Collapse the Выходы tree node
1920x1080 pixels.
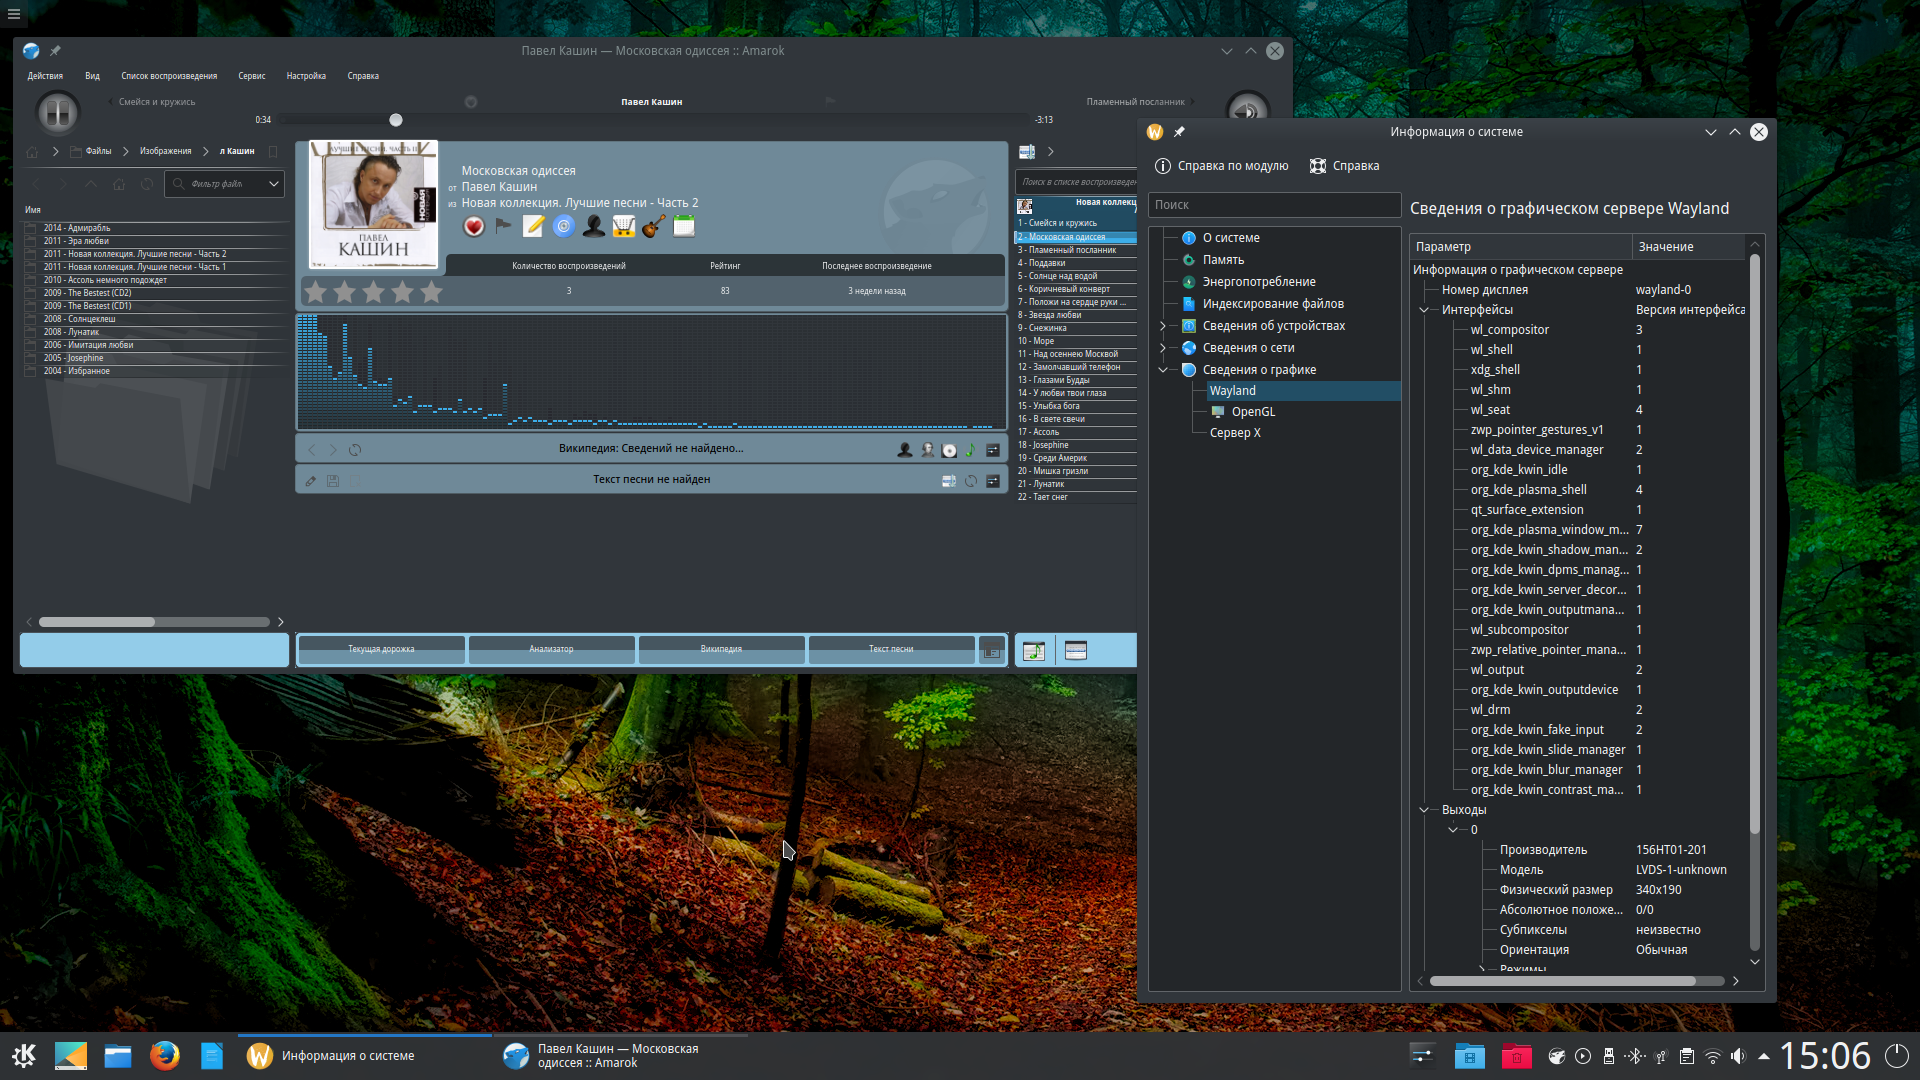click(x=1424, y=810)
